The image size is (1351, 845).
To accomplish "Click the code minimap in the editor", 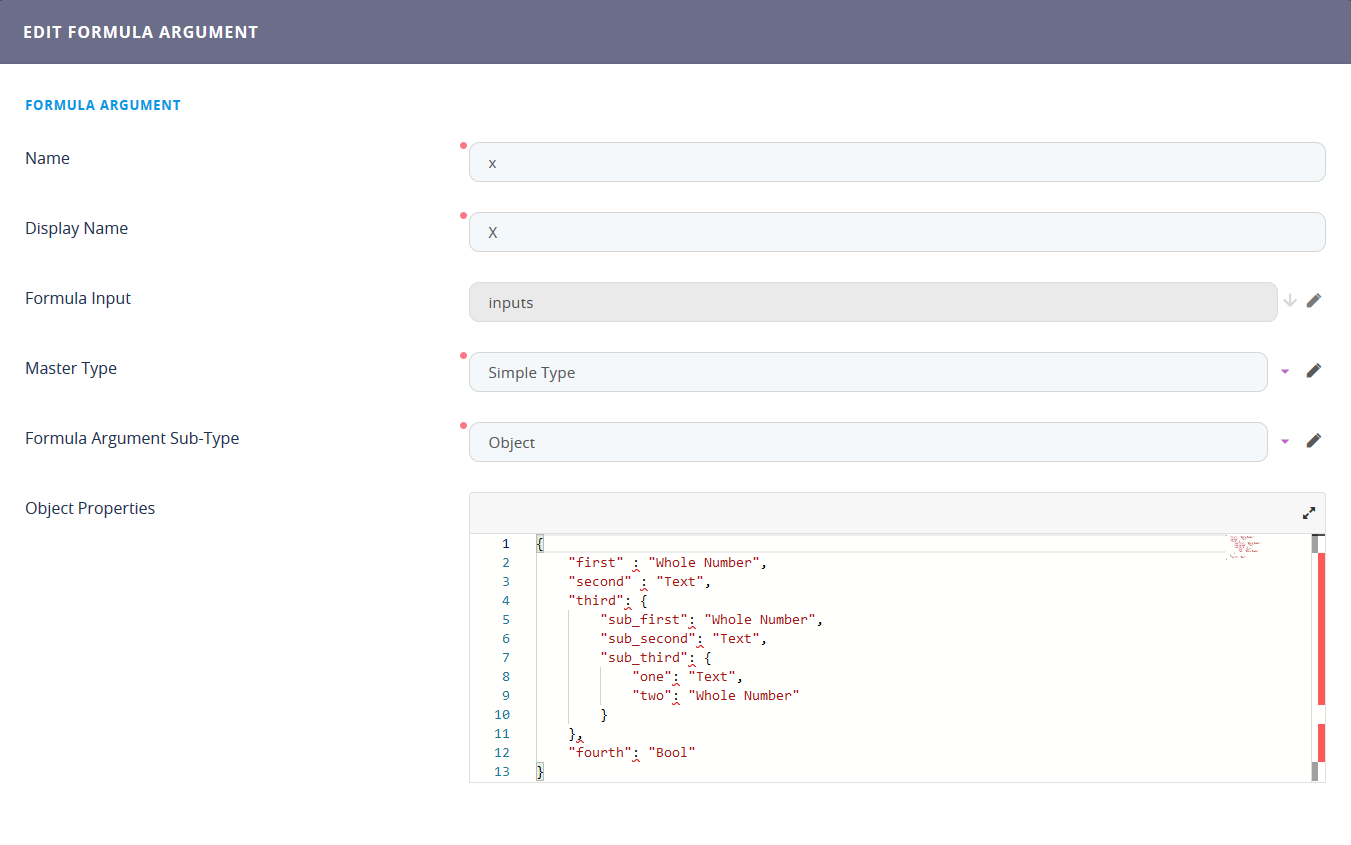I will click(x=1245, y=547).
